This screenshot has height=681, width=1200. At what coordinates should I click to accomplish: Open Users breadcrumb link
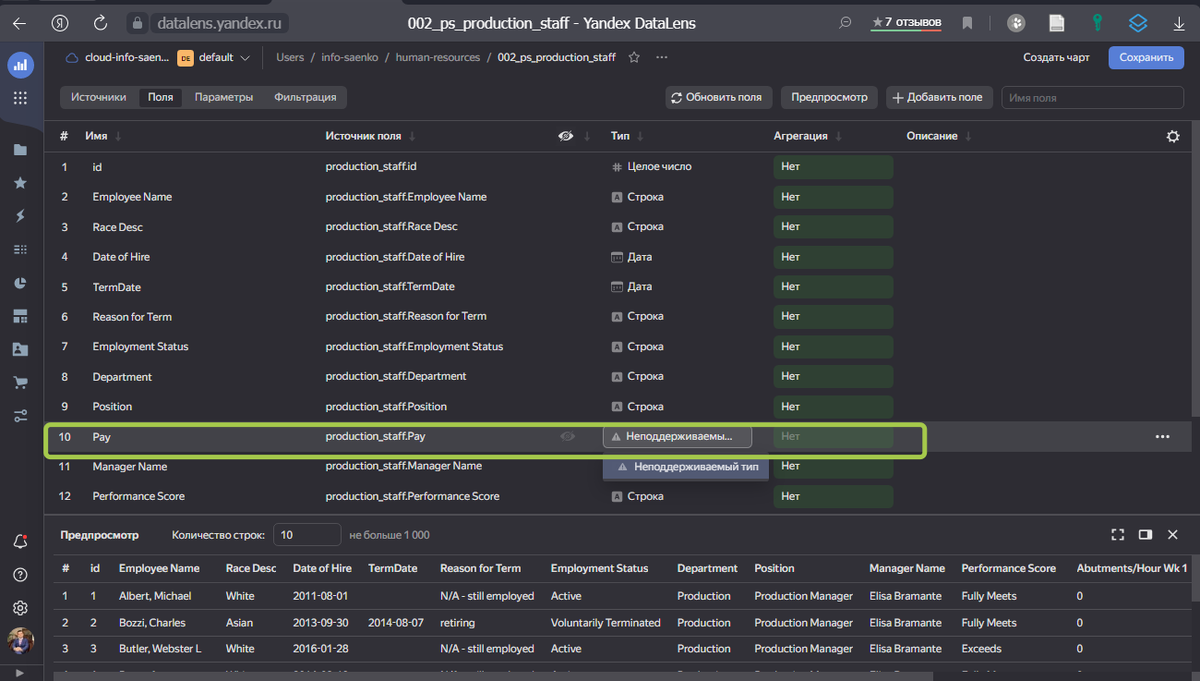290,58
